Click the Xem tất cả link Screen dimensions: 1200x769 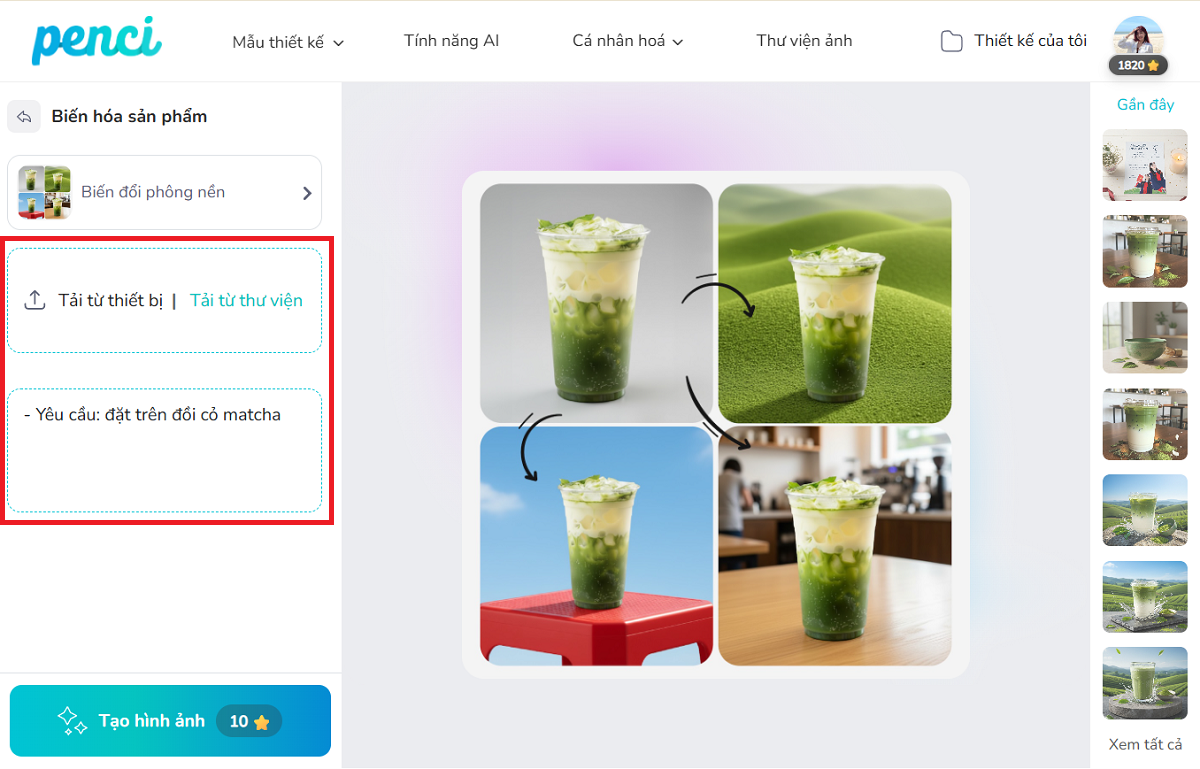(x=1145, y=745)
